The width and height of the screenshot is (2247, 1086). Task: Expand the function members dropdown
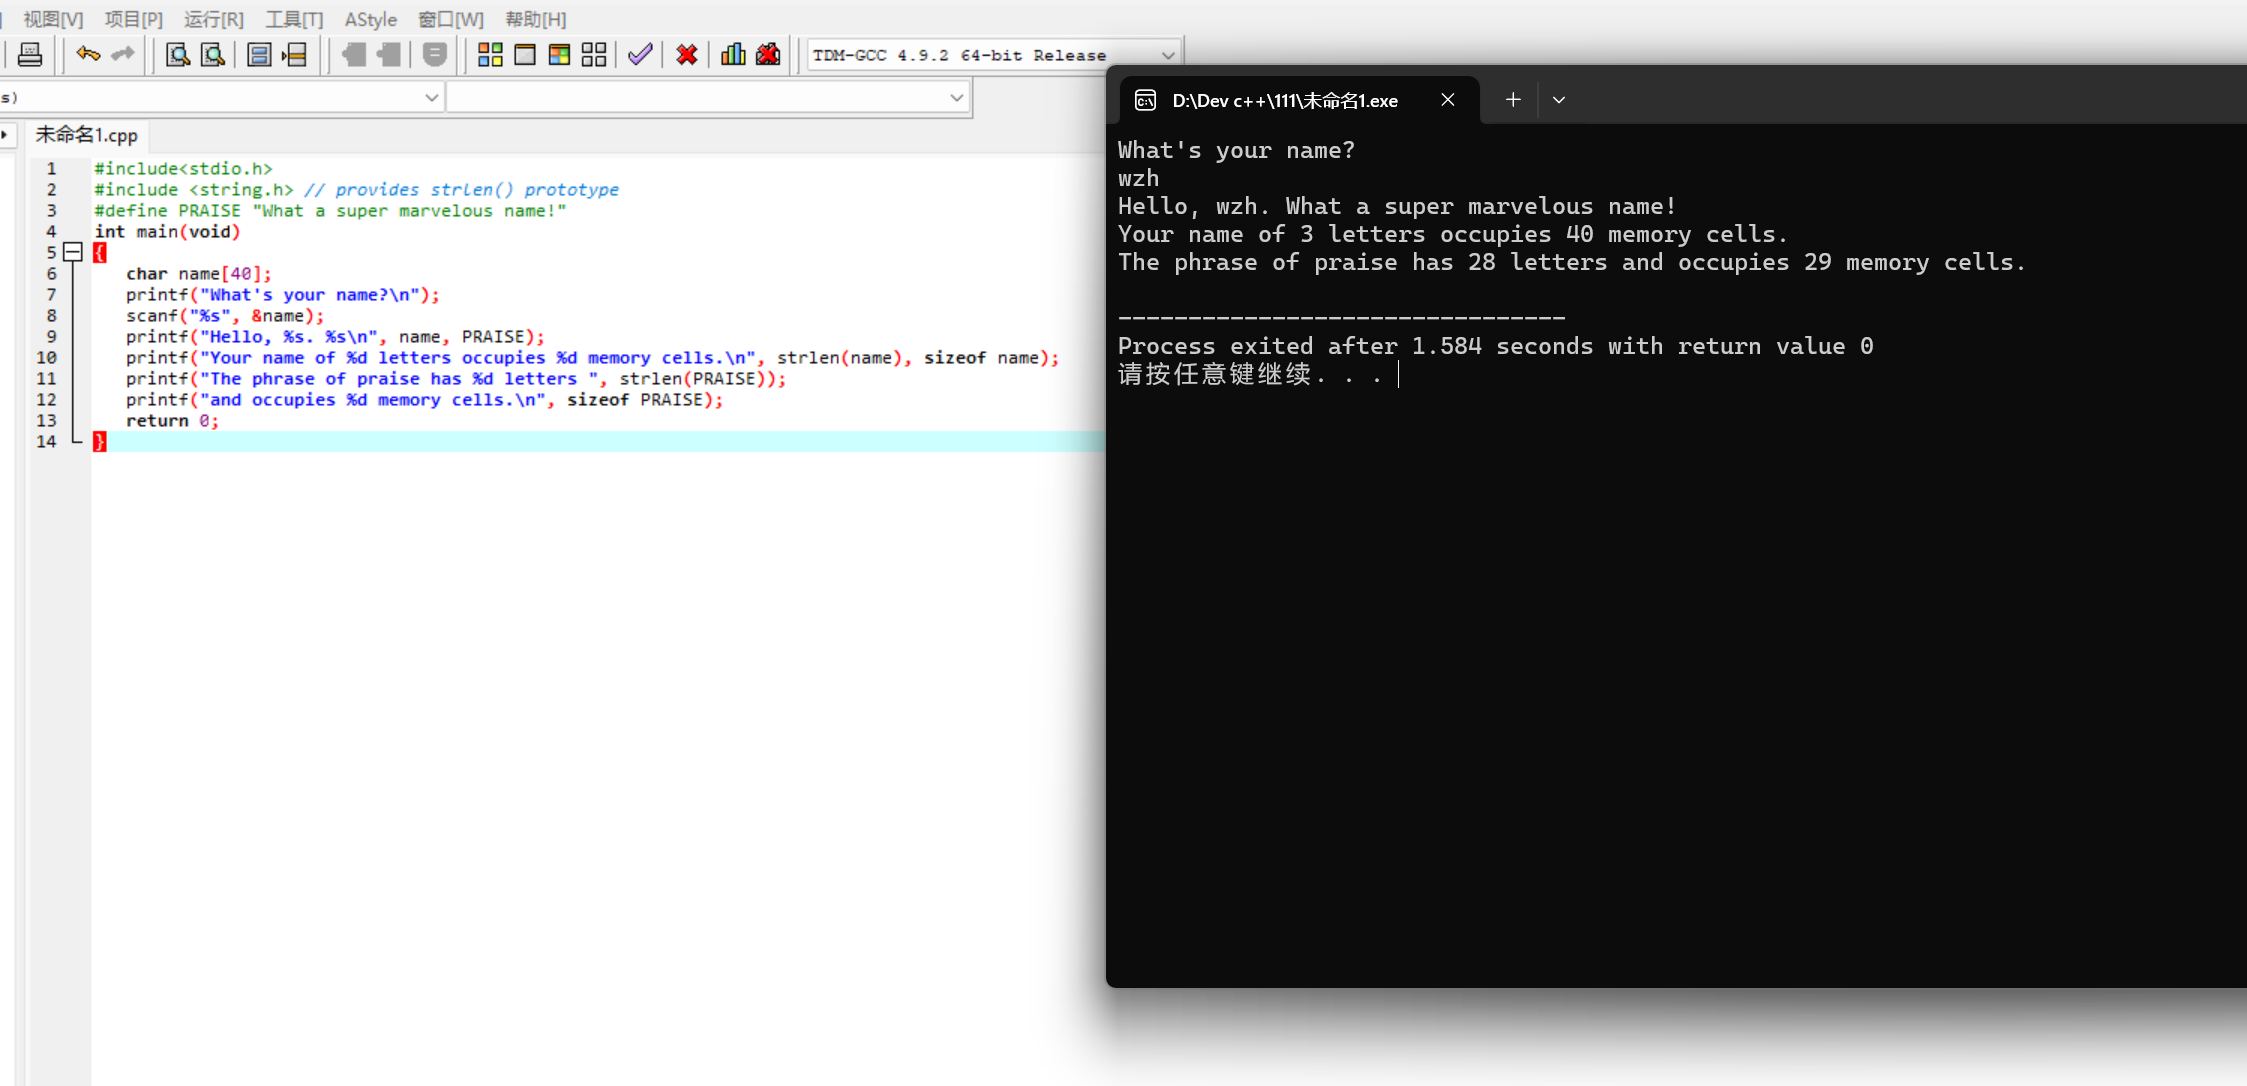956,97
